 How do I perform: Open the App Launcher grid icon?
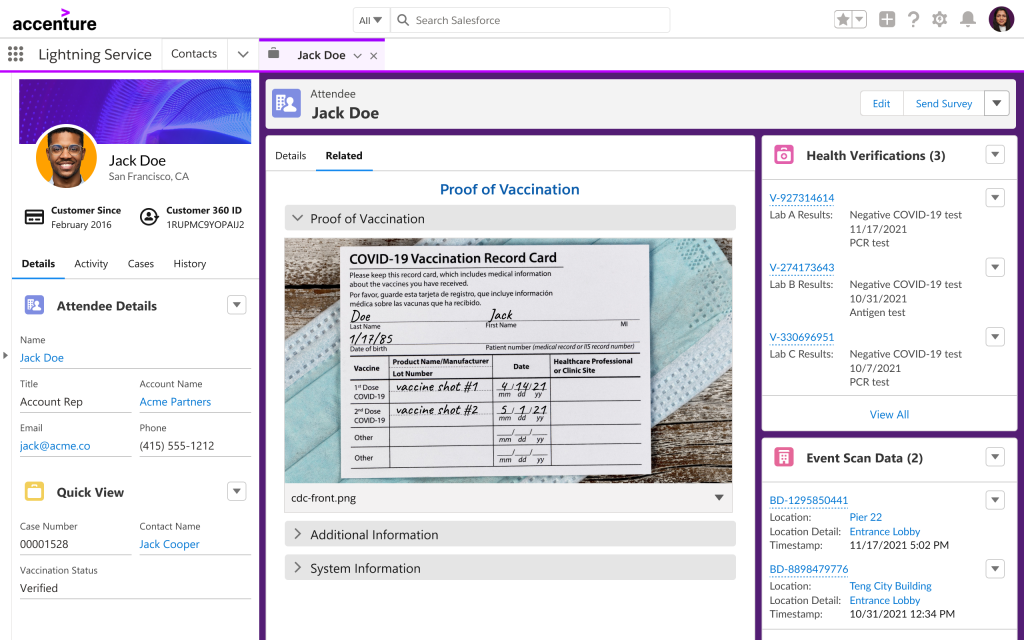point(15,54)
